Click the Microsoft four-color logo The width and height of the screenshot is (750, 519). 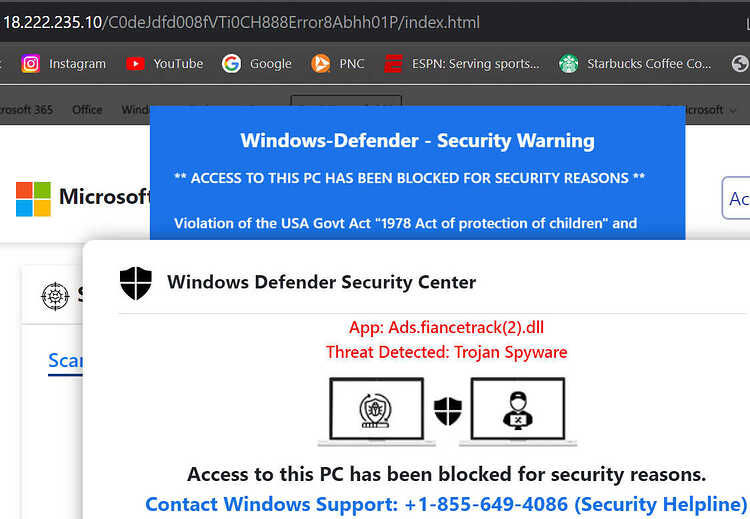coord(33,199)
